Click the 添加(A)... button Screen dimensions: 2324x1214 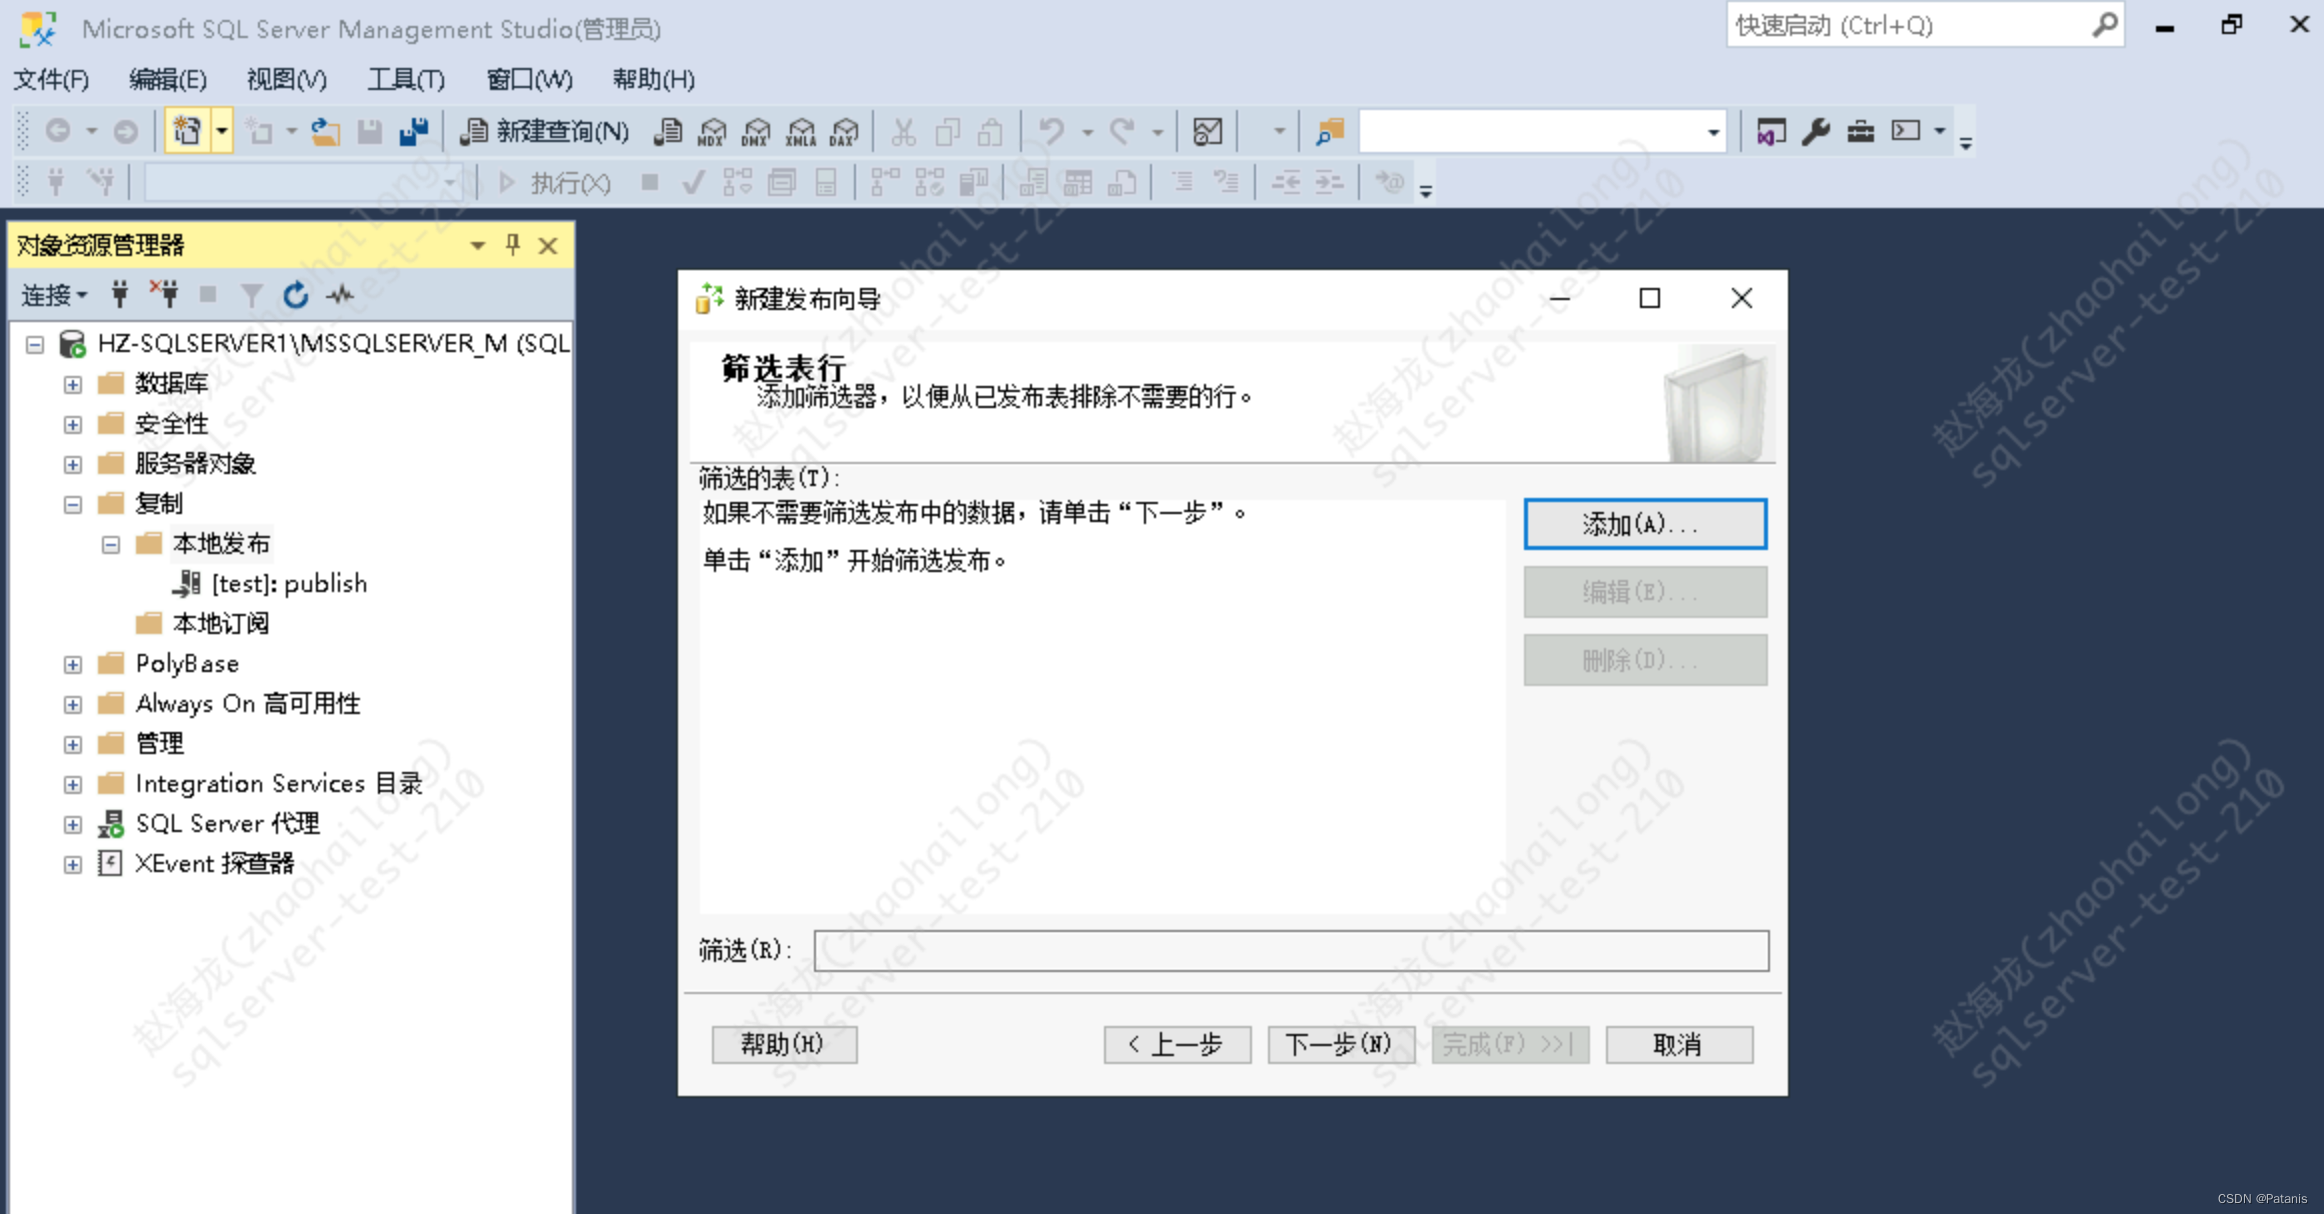pos(1644,524)
